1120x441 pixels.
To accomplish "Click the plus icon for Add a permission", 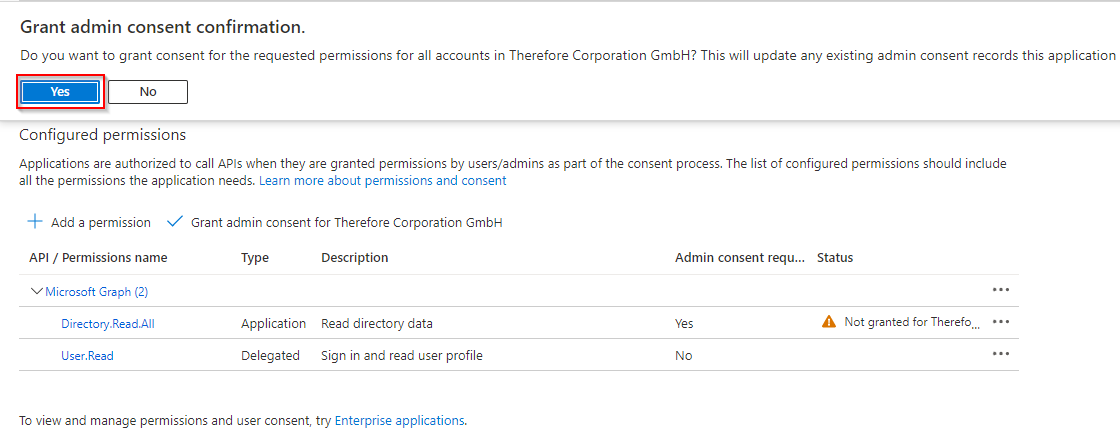I will pos(34,222).
